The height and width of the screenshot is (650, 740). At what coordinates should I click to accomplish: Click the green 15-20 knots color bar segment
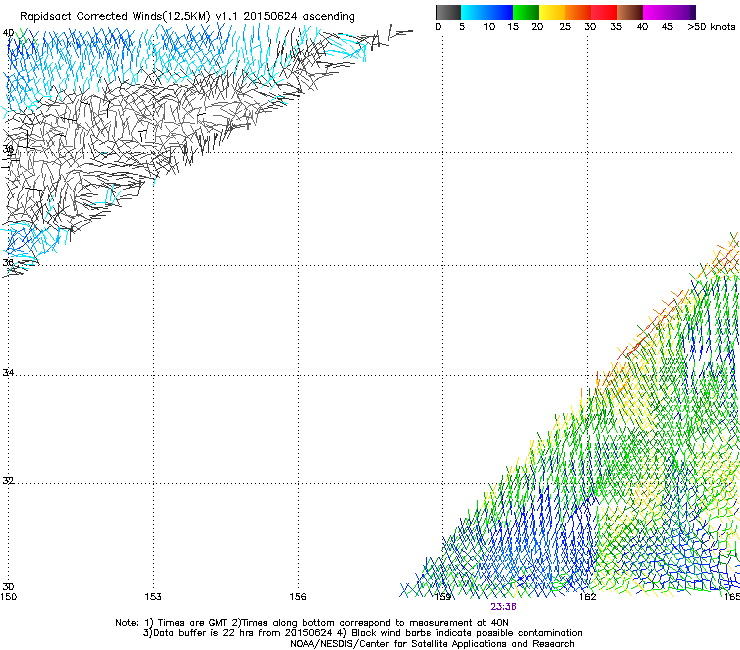point(526,12)
